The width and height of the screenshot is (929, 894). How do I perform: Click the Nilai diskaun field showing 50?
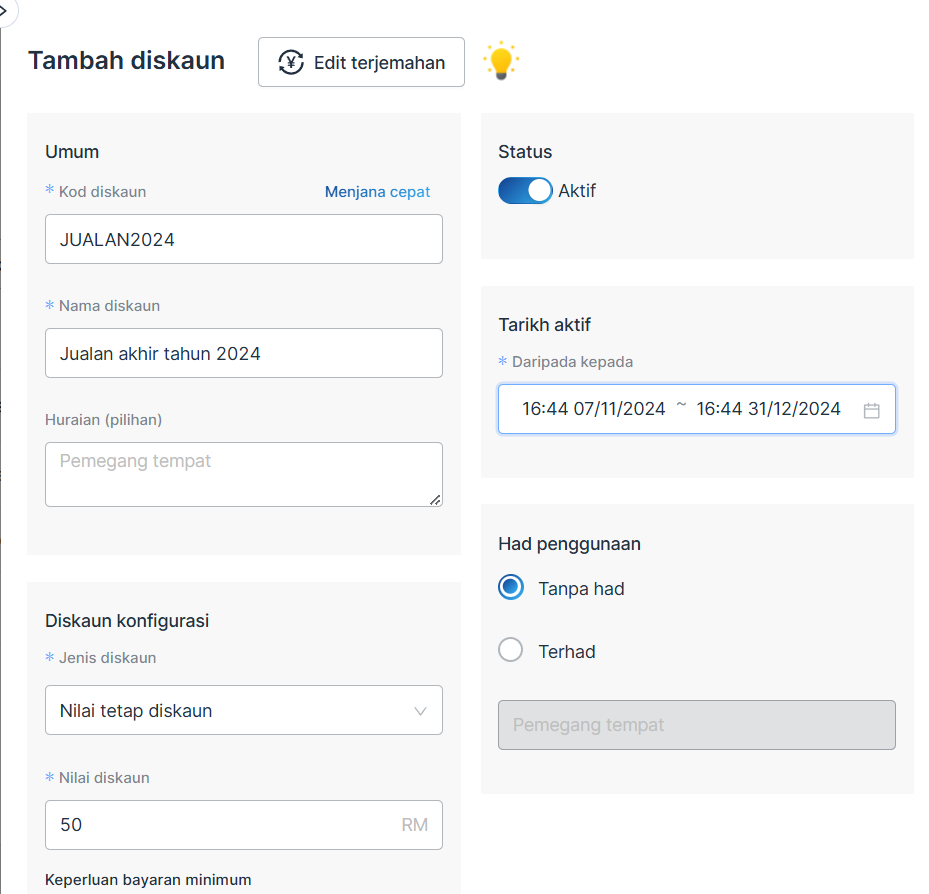pyautogui.click(x=220, y=825)
